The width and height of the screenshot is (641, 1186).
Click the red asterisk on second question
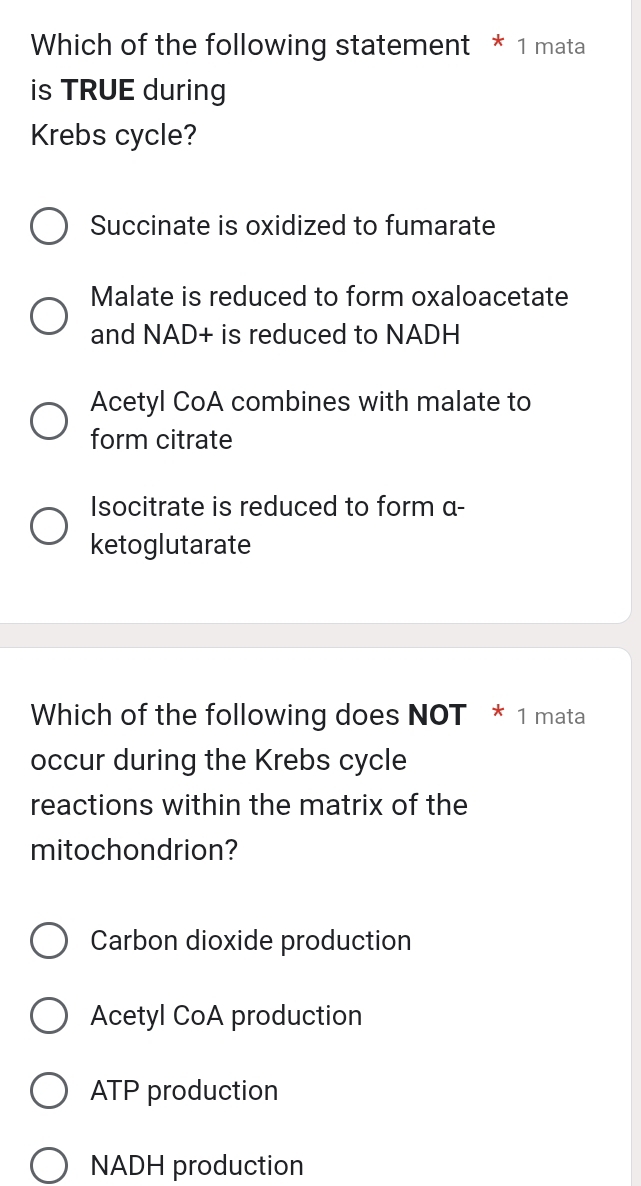pyautogui.click(x=497, y=716)
